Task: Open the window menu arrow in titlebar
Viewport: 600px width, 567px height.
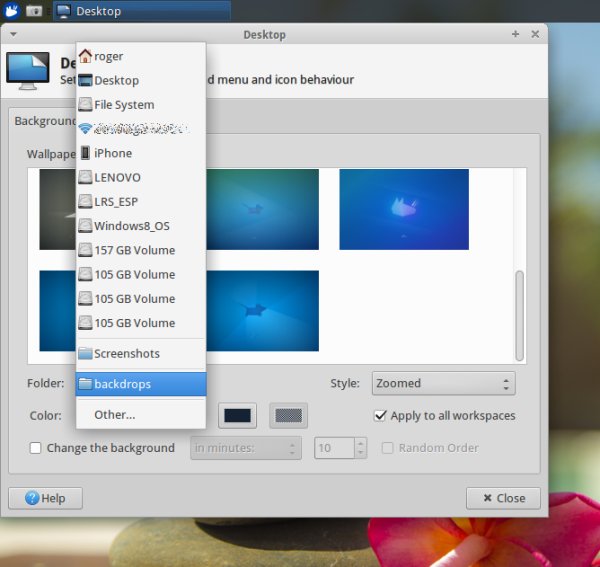Action: click(x=13, y=34)
